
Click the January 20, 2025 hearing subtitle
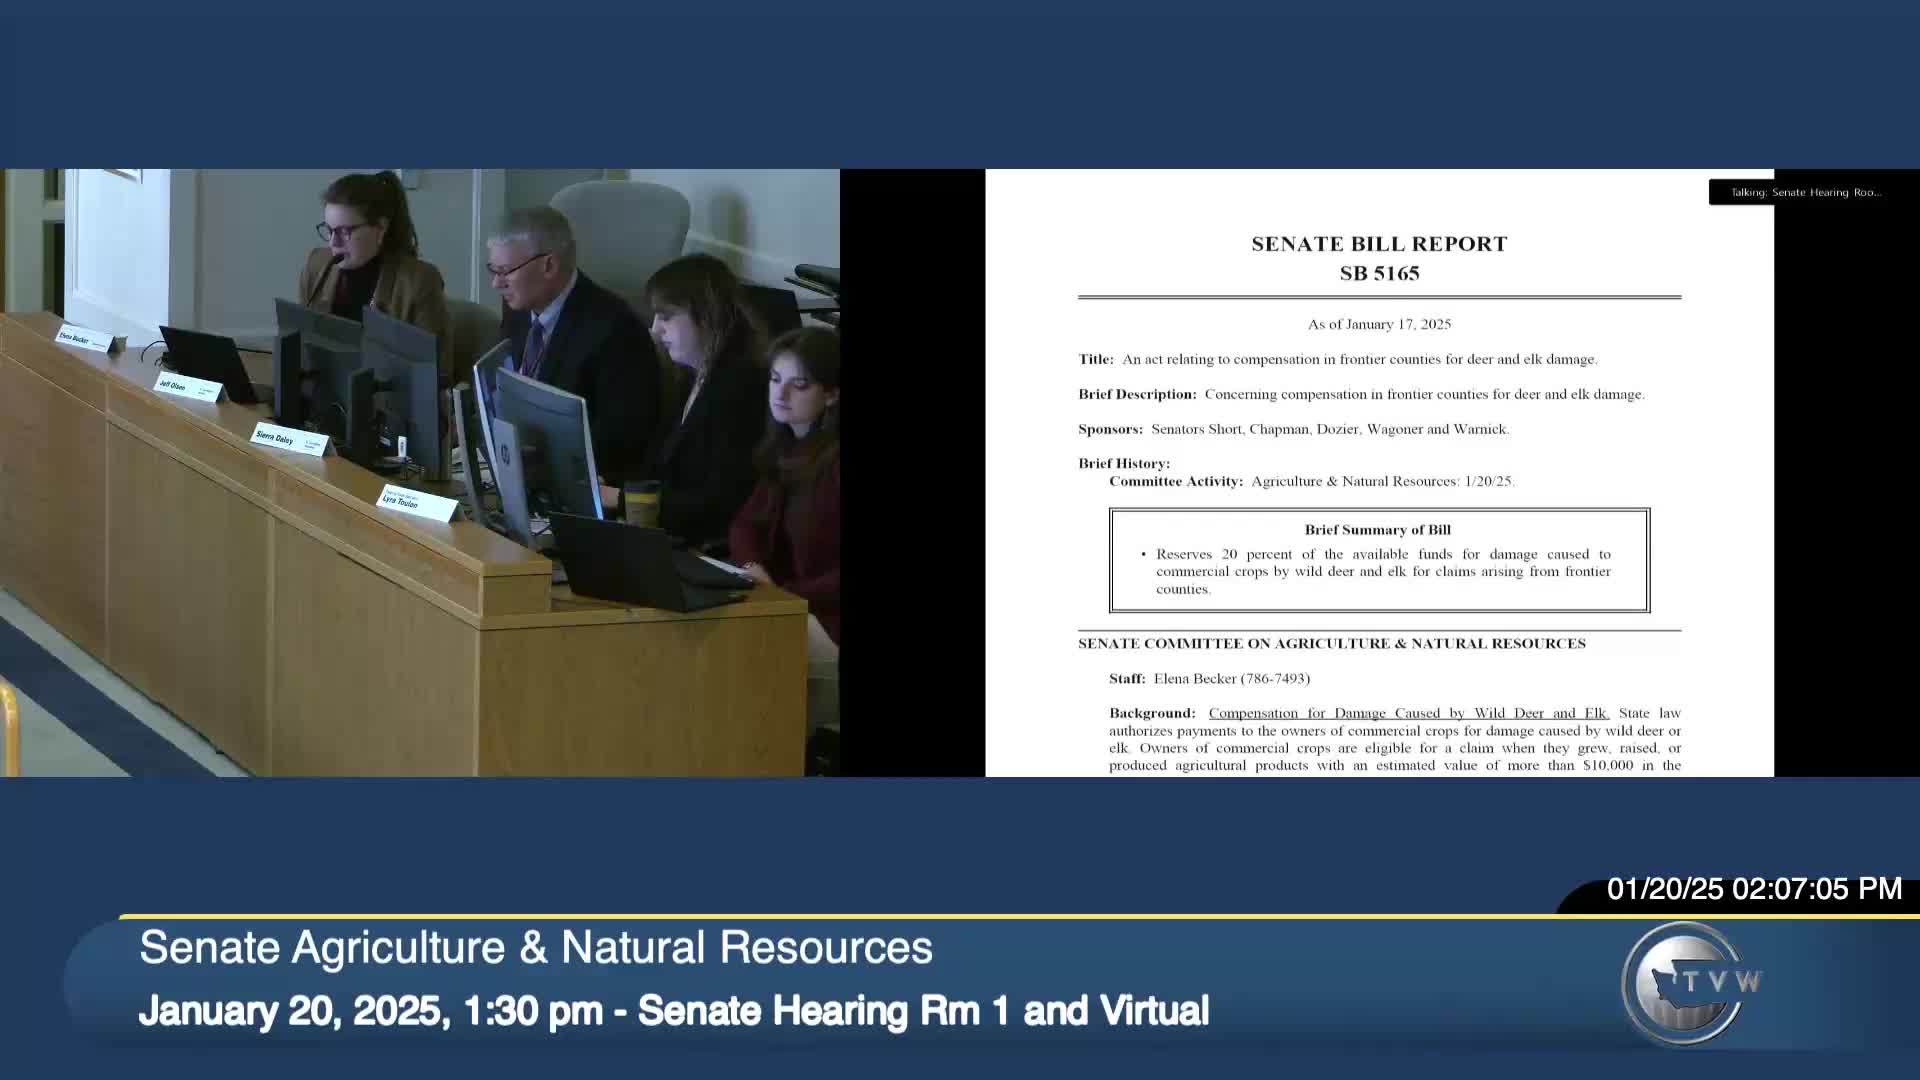tap(673, 1011)
